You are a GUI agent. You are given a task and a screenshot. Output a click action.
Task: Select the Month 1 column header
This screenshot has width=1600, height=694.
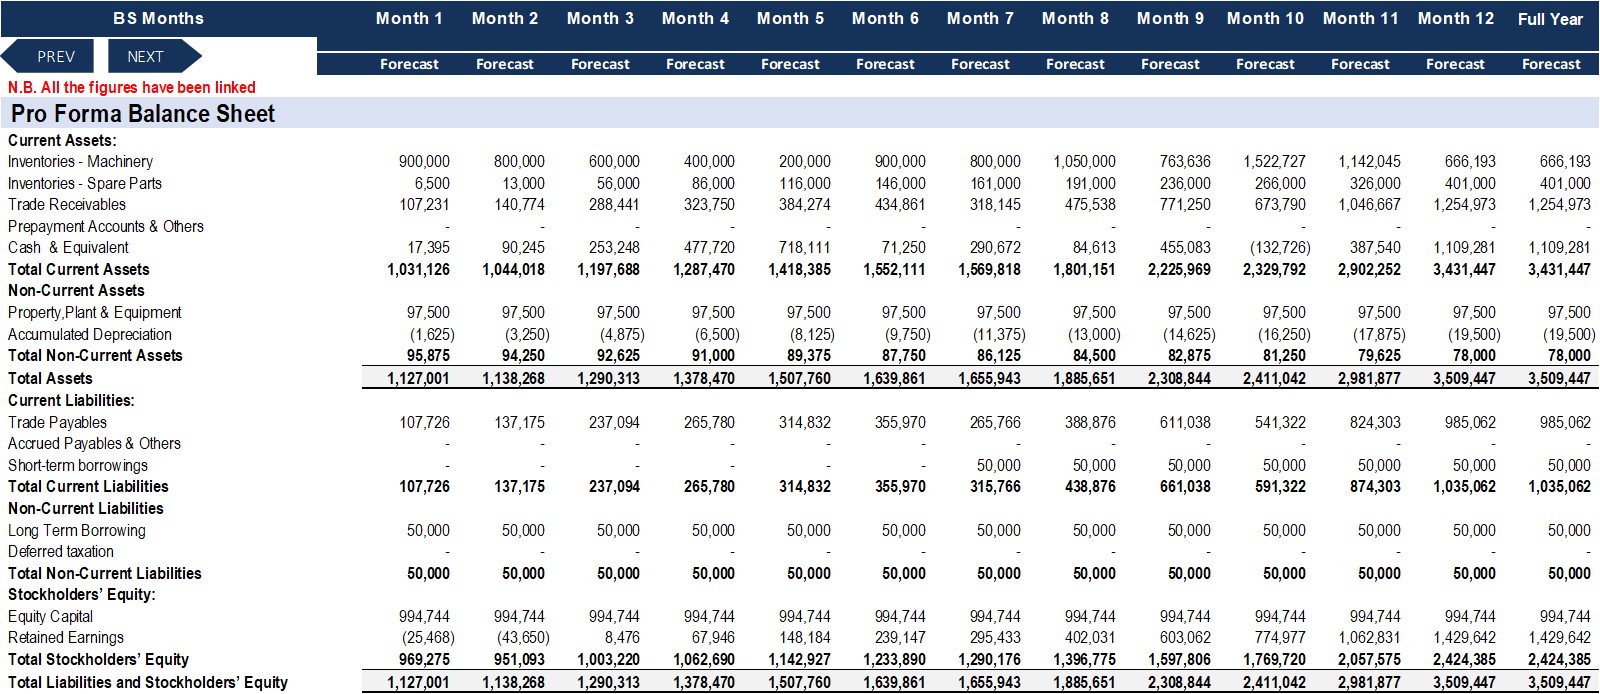tap(409, 18)
